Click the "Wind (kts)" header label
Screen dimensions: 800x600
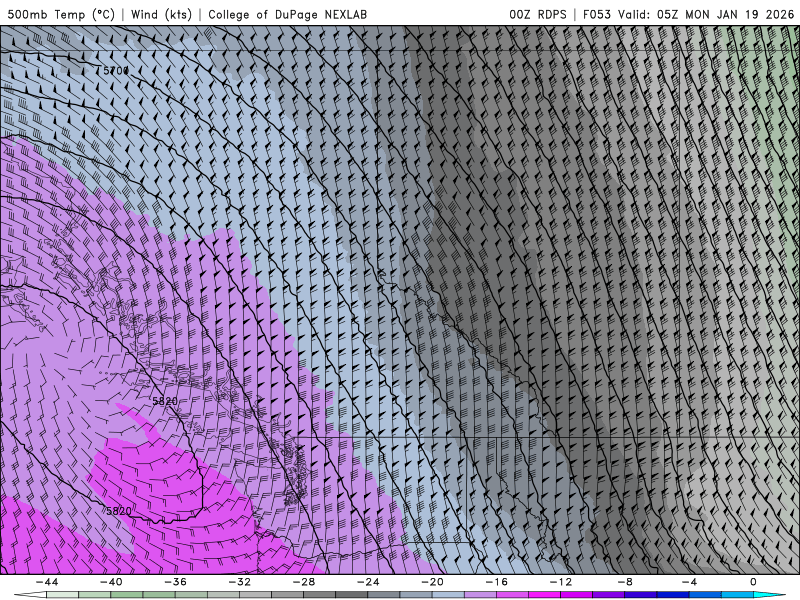click(161, 14)
